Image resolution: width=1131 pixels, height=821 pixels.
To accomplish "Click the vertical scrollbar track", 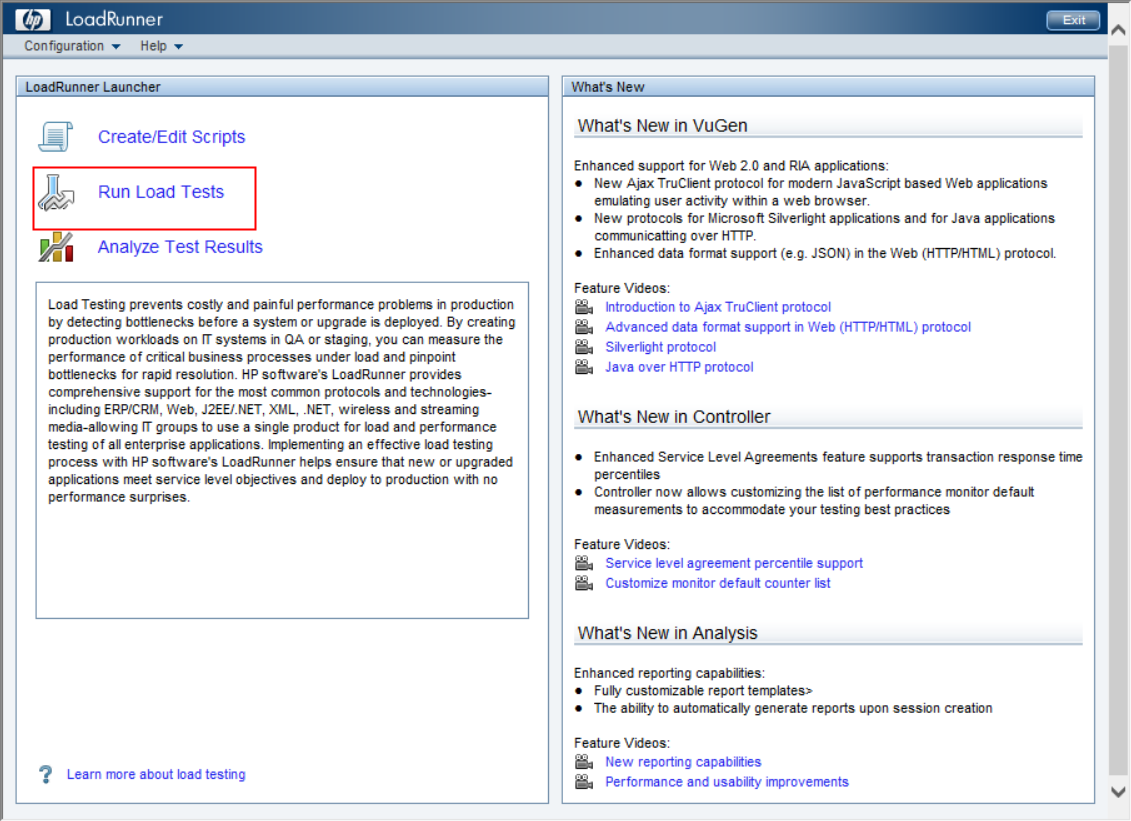I will coord(1118,411).
